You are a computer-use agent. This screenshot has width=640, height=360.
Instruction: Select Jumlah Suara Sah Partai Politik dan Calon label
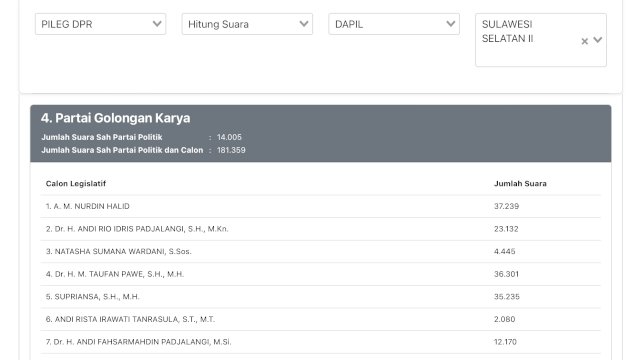(x=122, y=150)
